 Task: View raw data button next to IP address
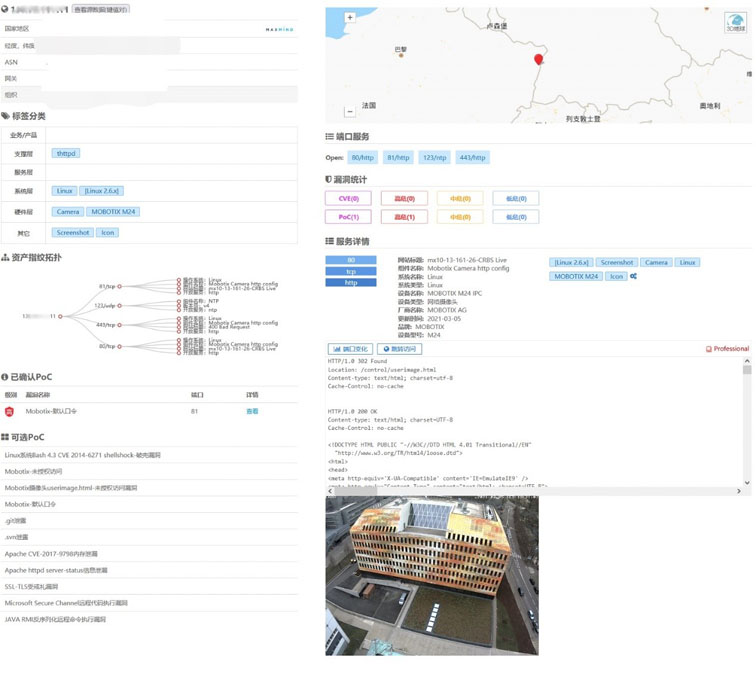tap(101, 9)
